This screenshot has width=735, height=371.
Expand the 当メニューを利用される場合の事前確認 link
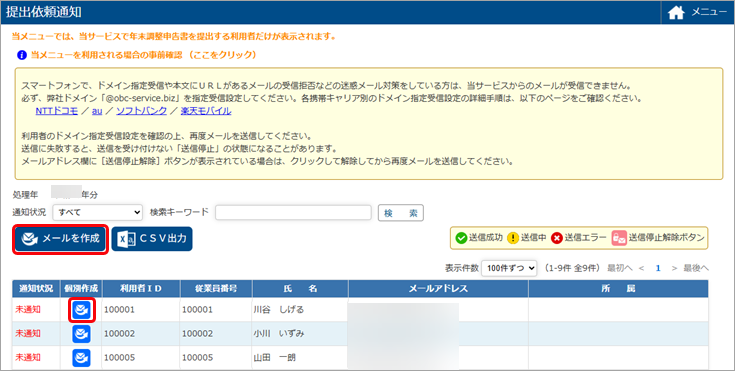(x=144, y=55)
